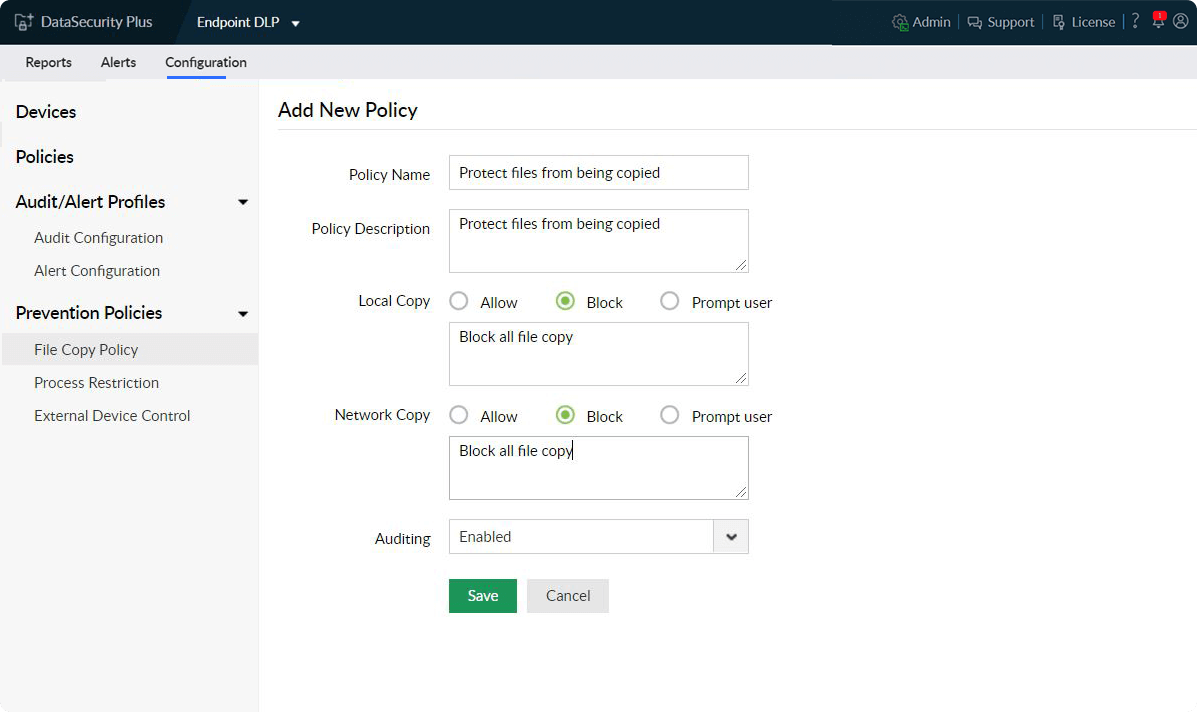Screen dimensions: 1197x712
Task: Cancel adding the new policy
Action: pyautogui.click(x=568, y=596)
